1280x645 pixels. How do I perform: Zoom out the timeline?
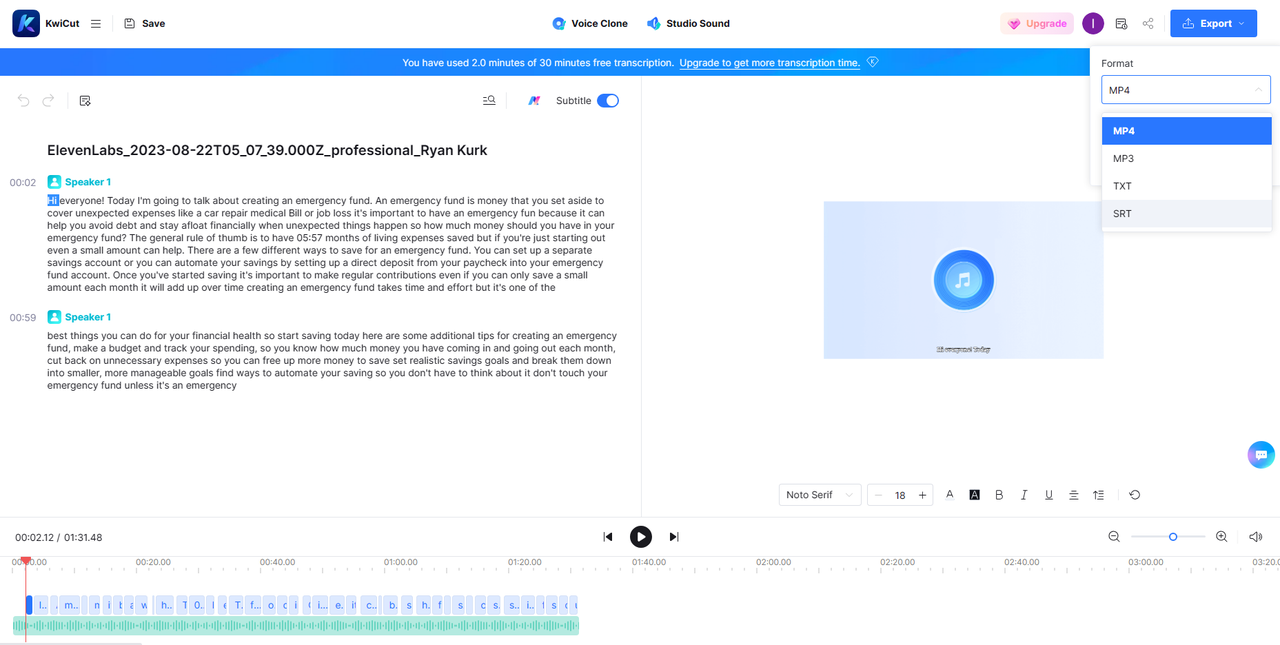tap(1114, 537)
